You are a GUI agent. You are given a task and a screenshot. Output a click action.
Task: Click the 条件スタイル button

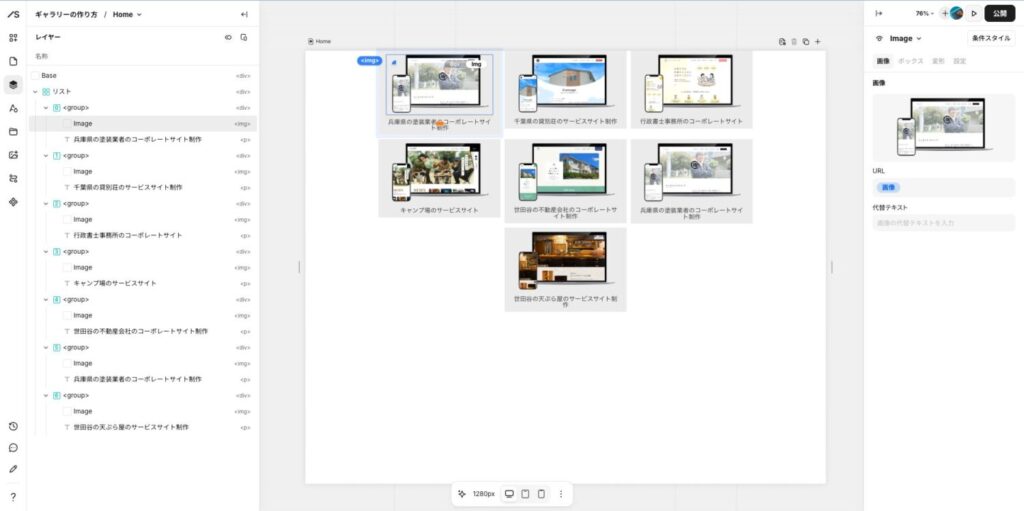[x=991, y=38]
